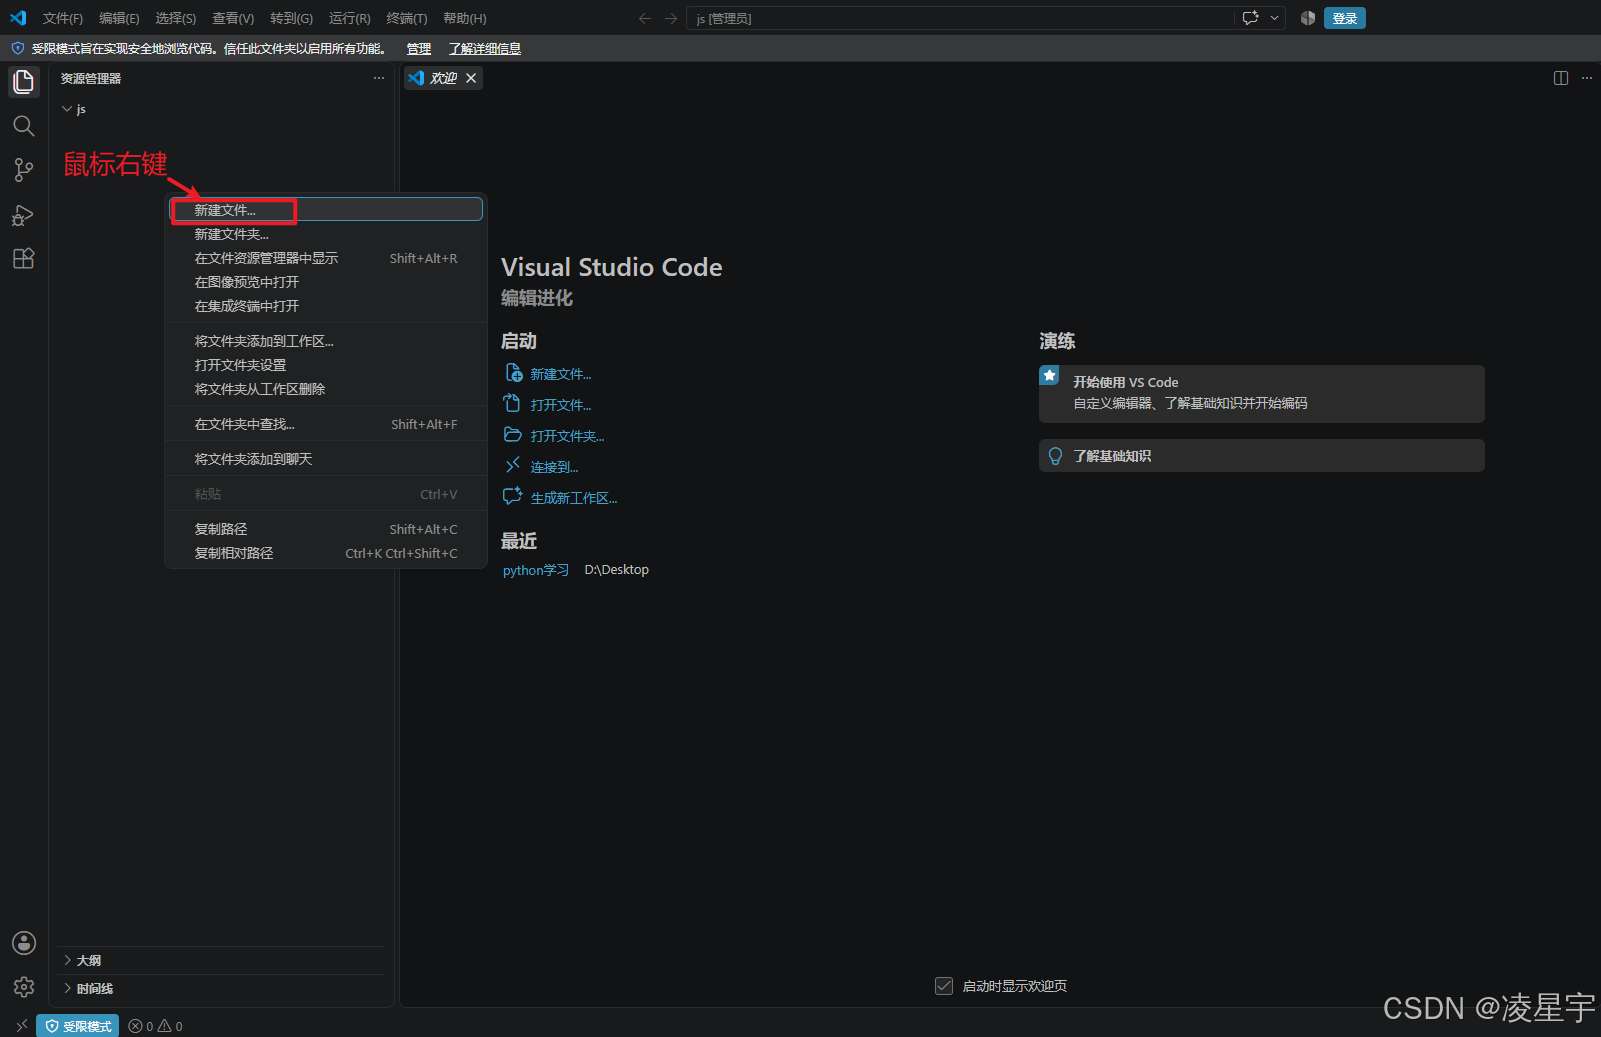
Task: Select 在集成终端中打开 context menu entry
Action: pos(326,306)
